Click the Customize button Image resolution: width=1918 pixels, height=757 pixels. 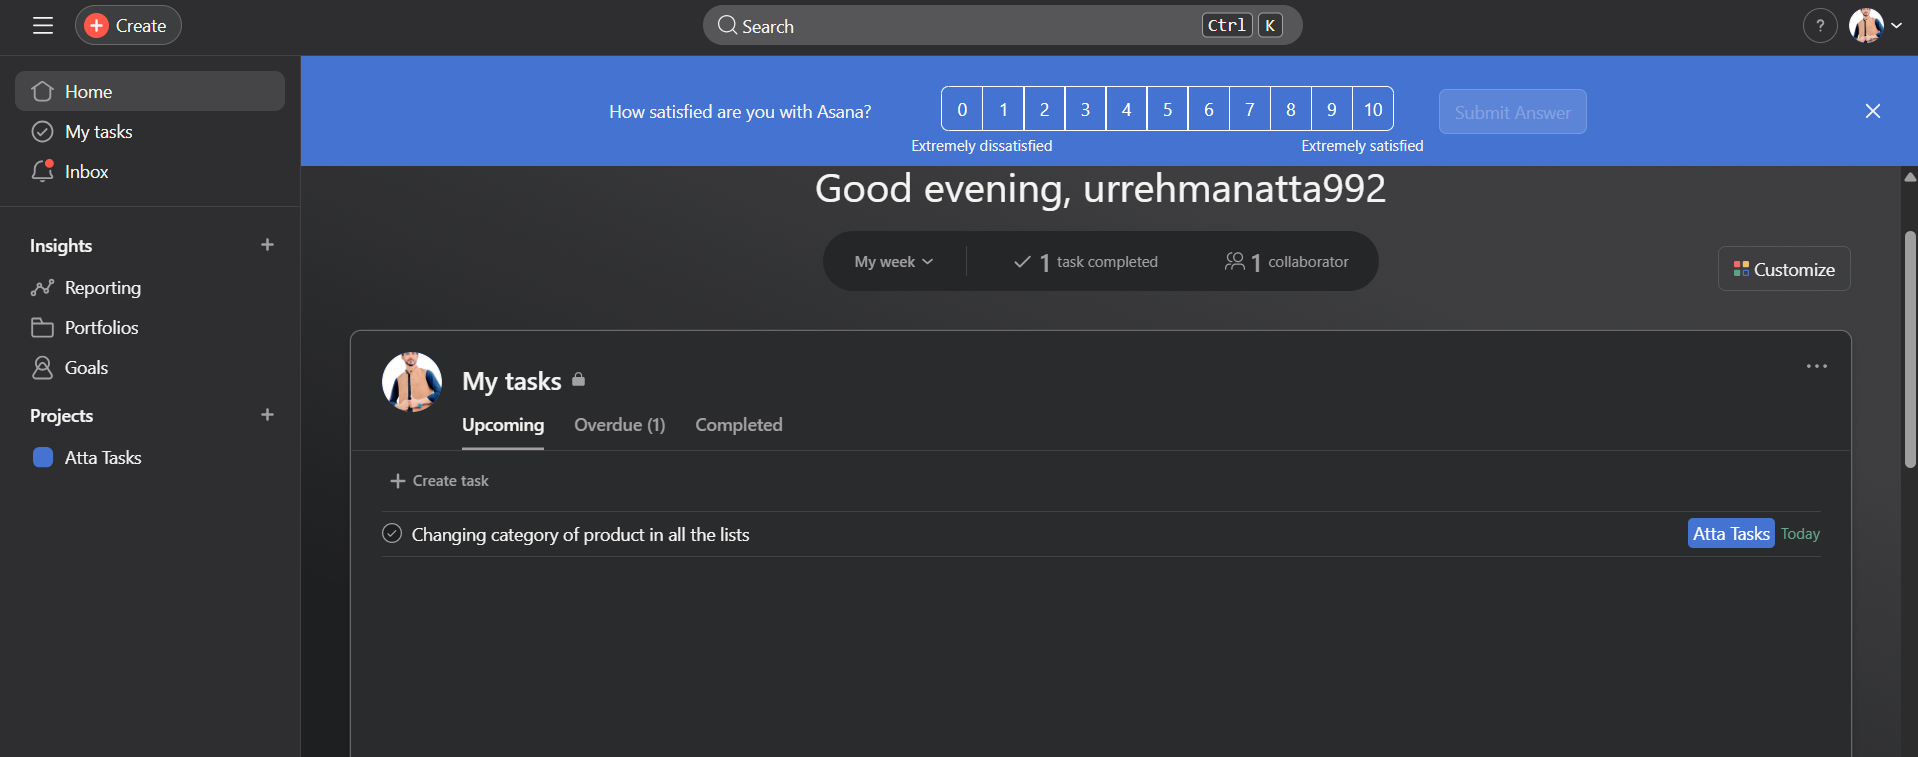coord(1784,269)
